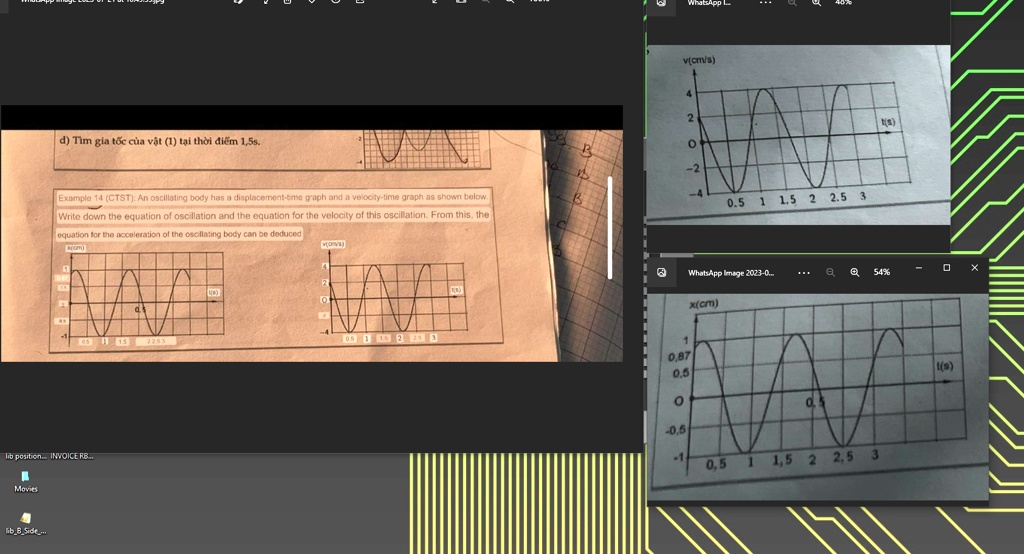Close the 54% WhatsApp Image window

975,268
